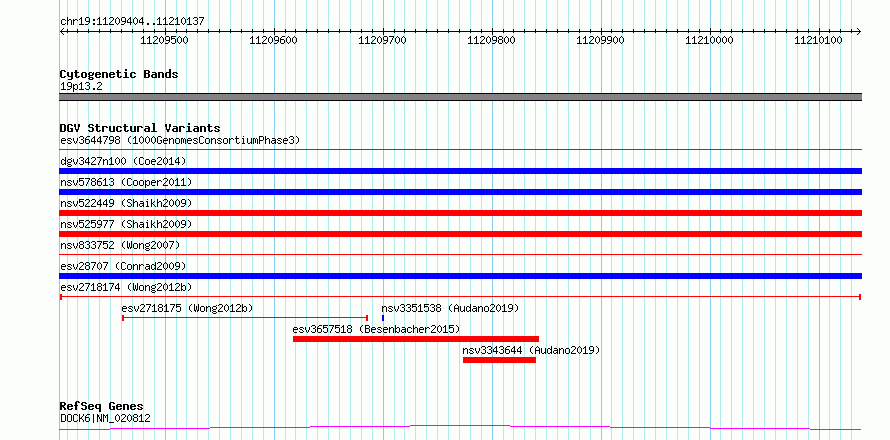This screenshot has height=440, width=890.
Task: Open variant label nsv525977 (Shaikh2009)
Action: (126, 224)
